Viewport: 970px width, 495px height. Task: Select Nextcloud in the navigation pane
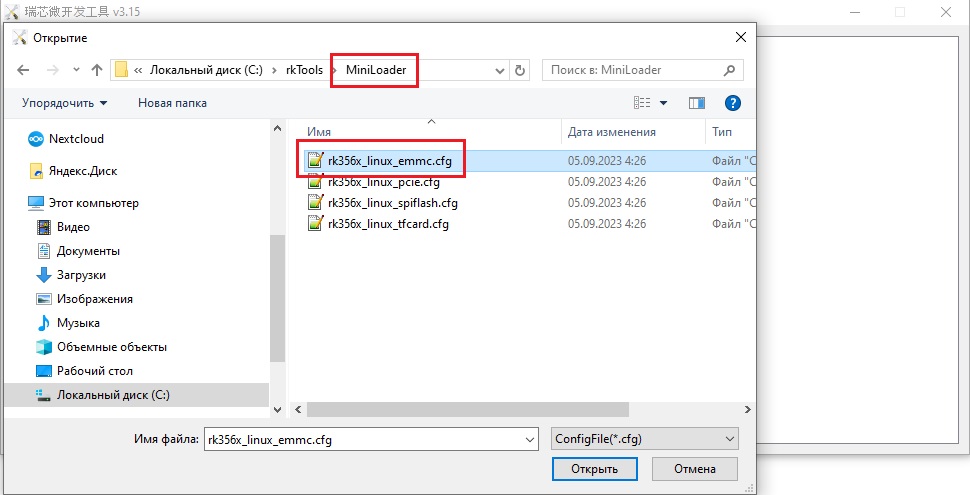tap(76, 139)
